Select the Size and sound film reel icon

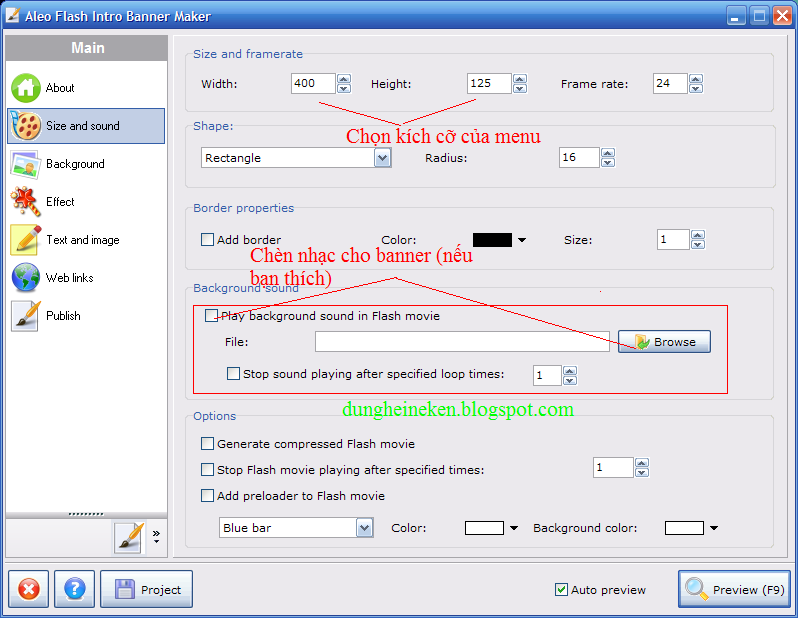tap(25, 126)
